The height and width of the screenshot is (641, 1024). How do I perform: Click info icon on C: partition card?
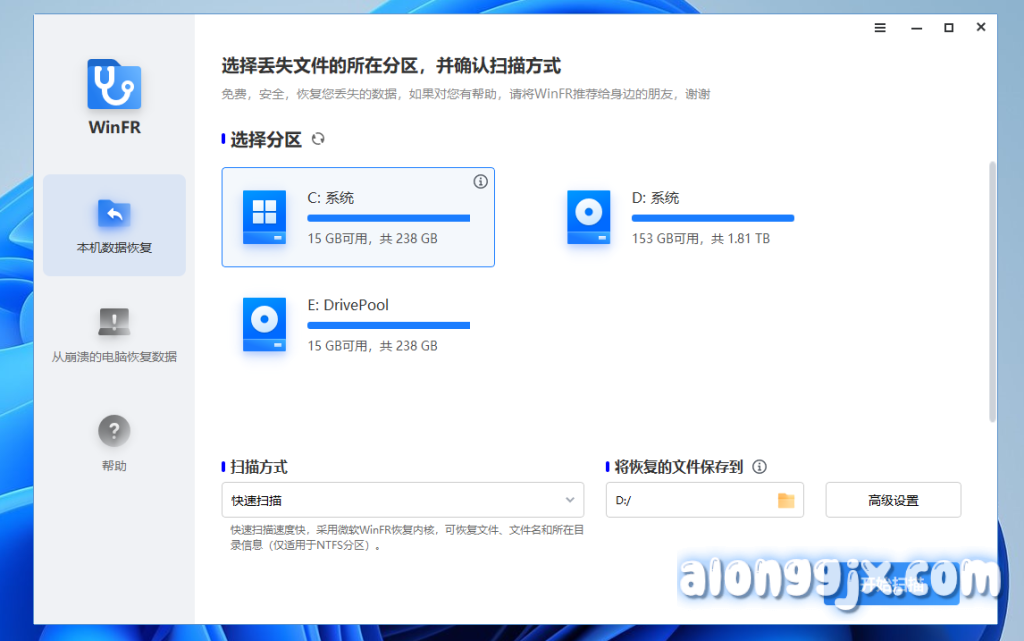[480, 181]
